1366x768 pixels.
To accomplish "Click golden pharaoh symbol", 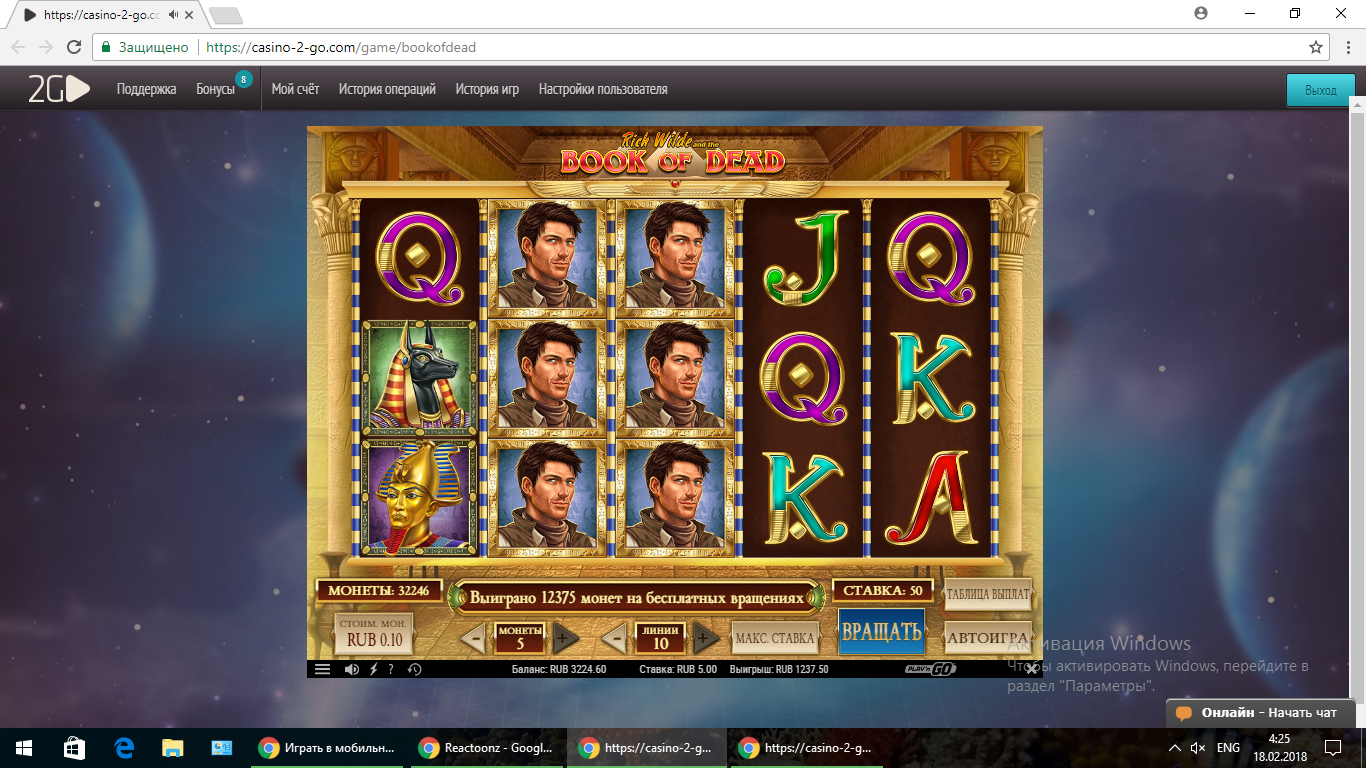I will click(x=419, y=496).
